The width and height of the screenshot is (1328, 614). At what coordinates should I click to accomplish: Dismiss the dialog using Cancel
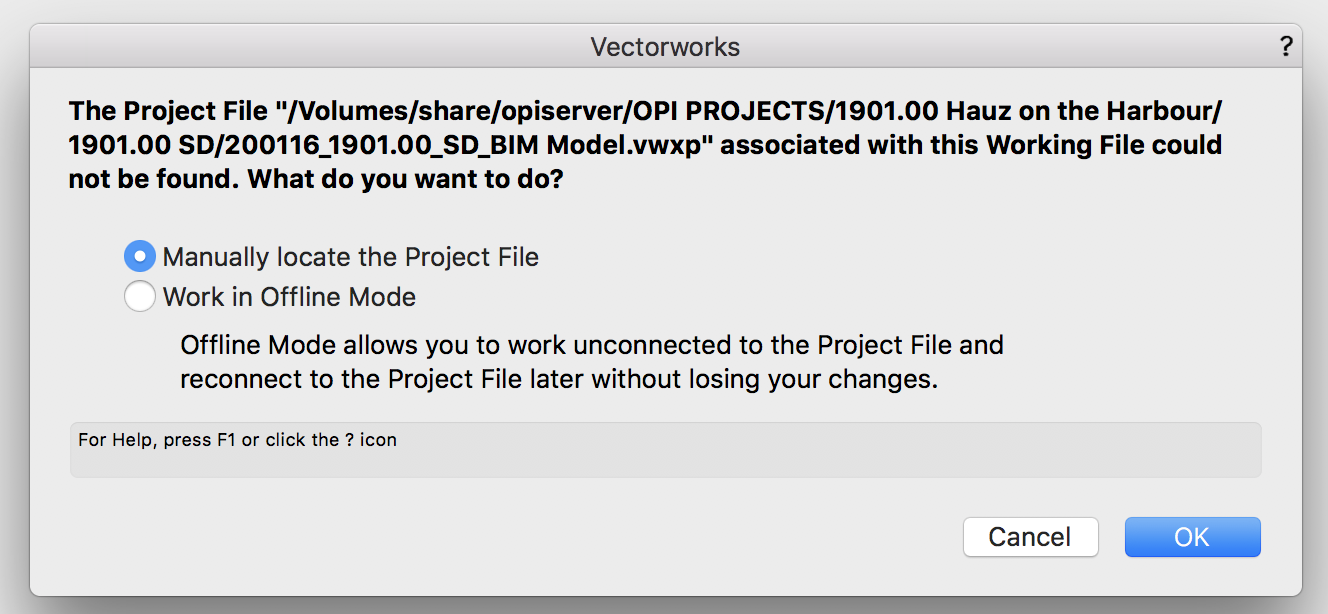[1030, 537]
